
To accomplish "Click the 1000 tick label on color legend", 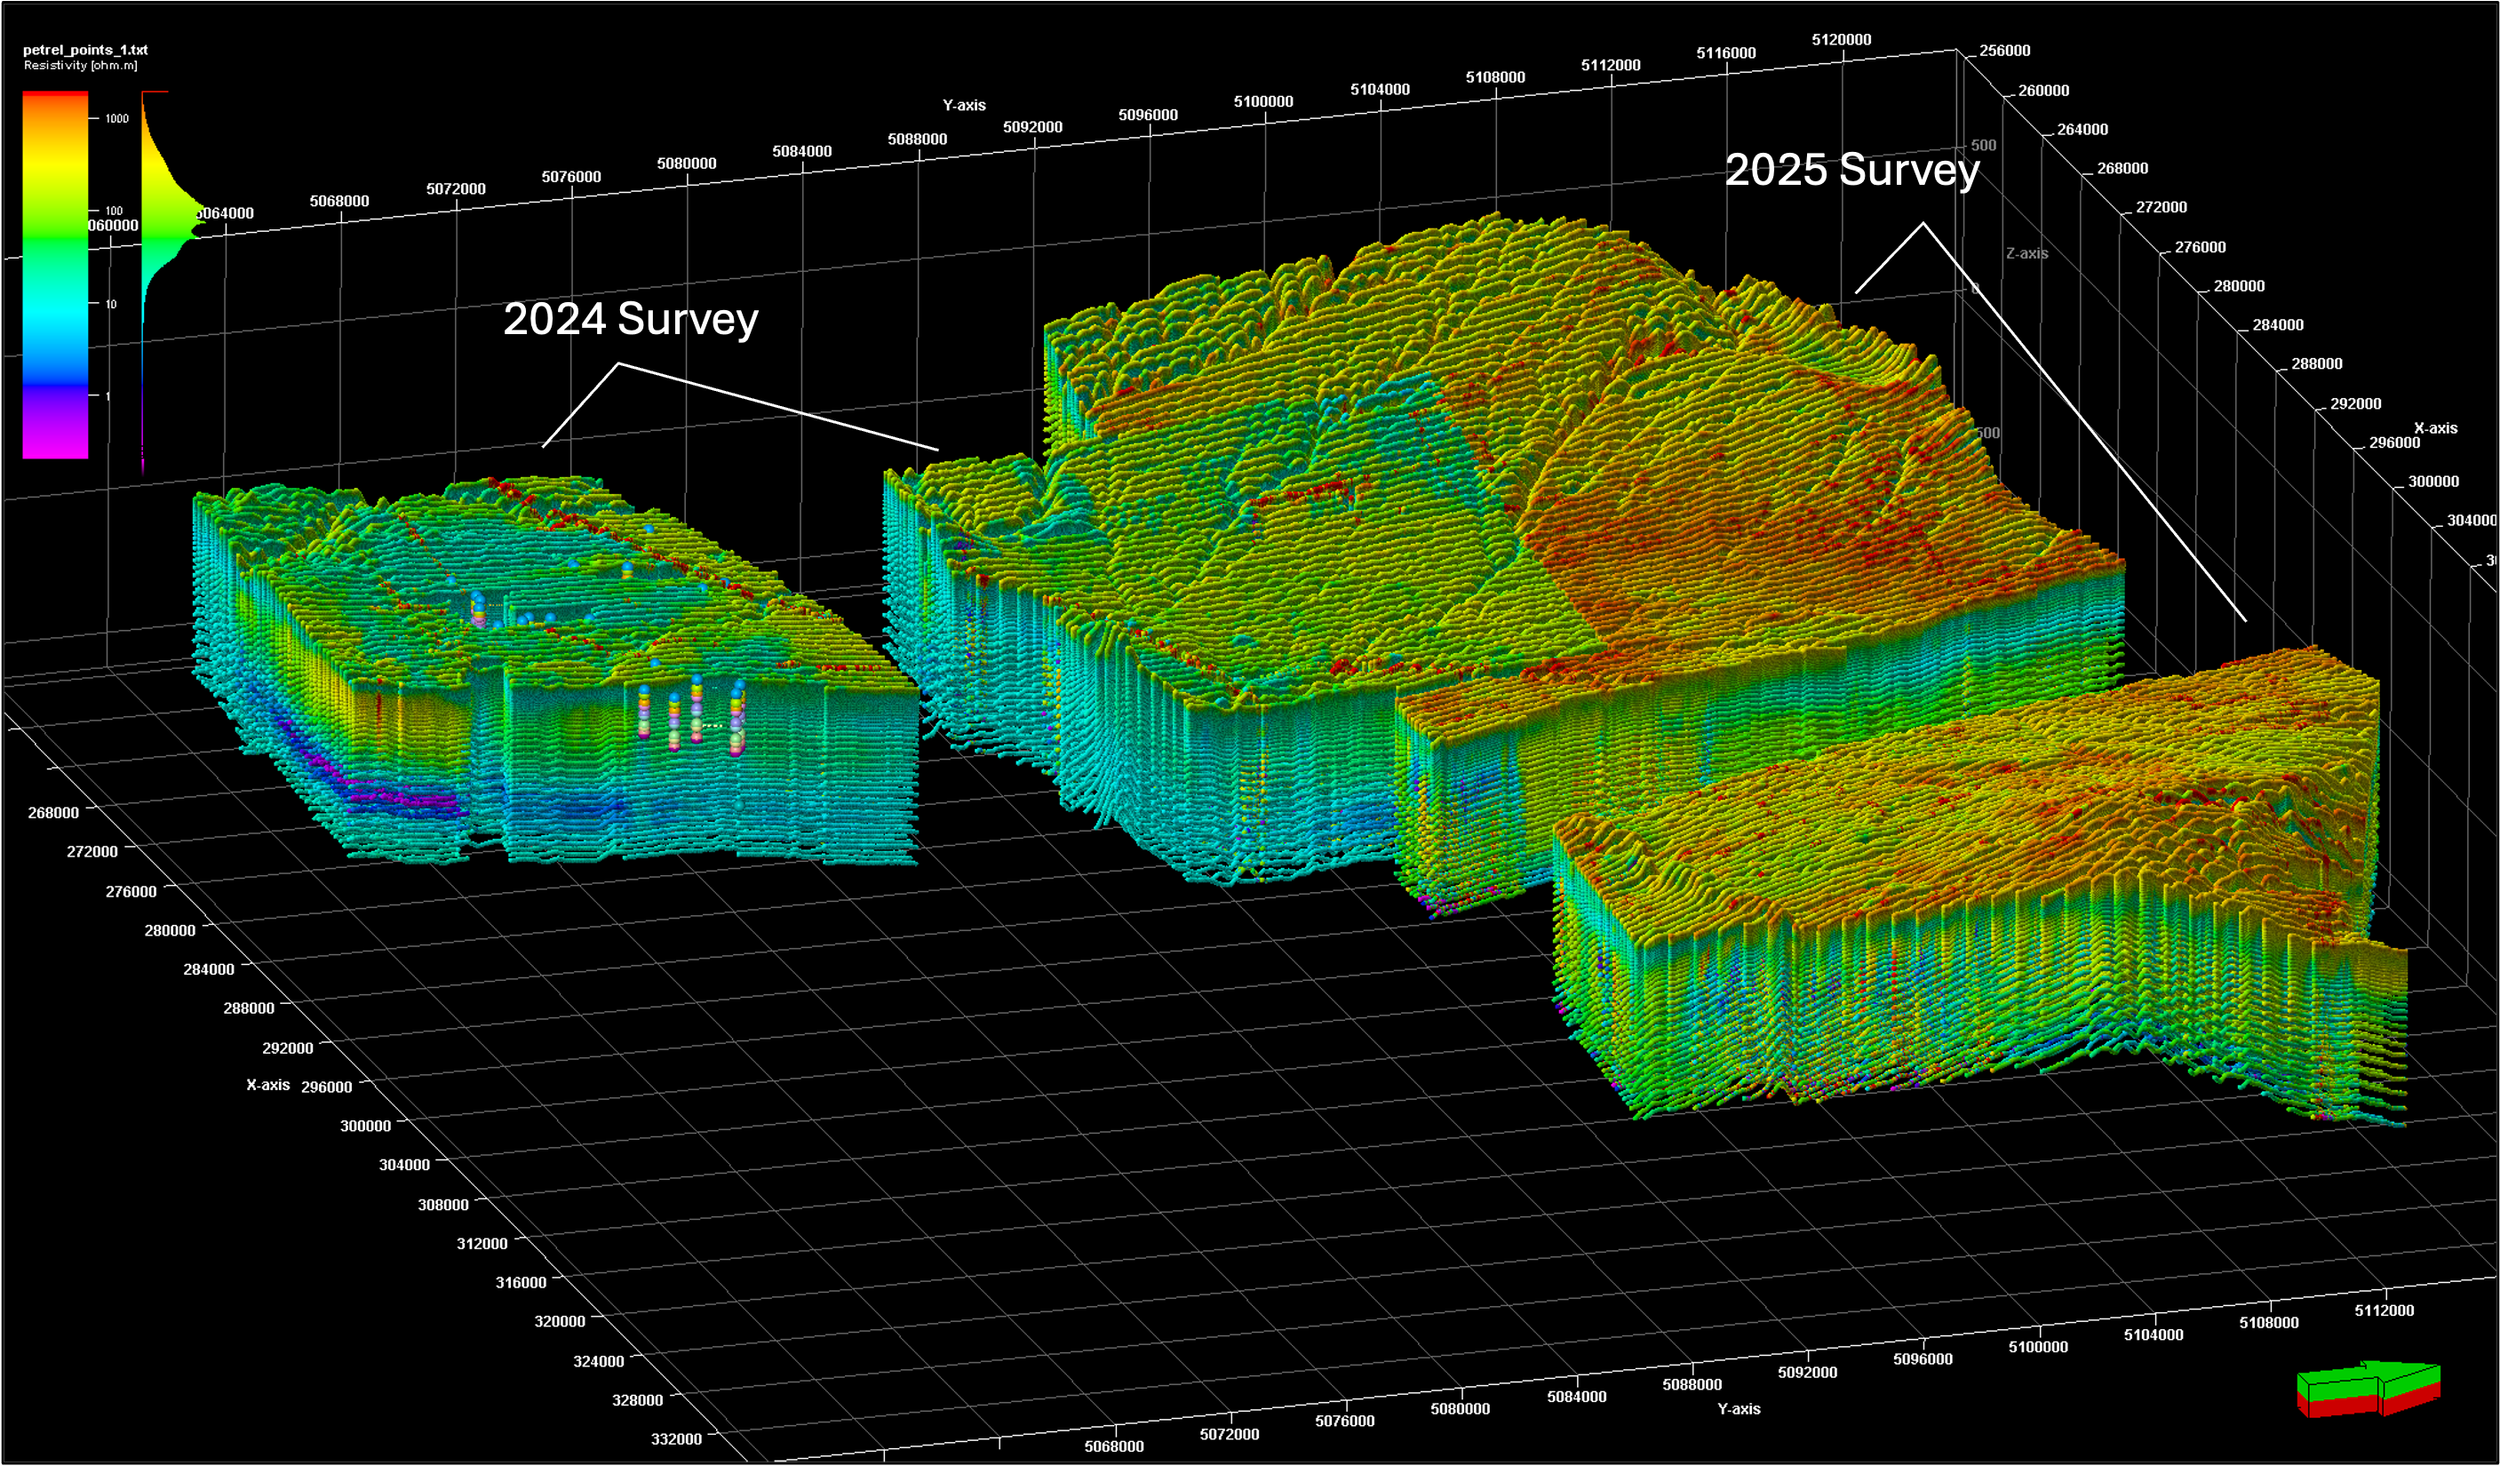I will coord(117,119).
